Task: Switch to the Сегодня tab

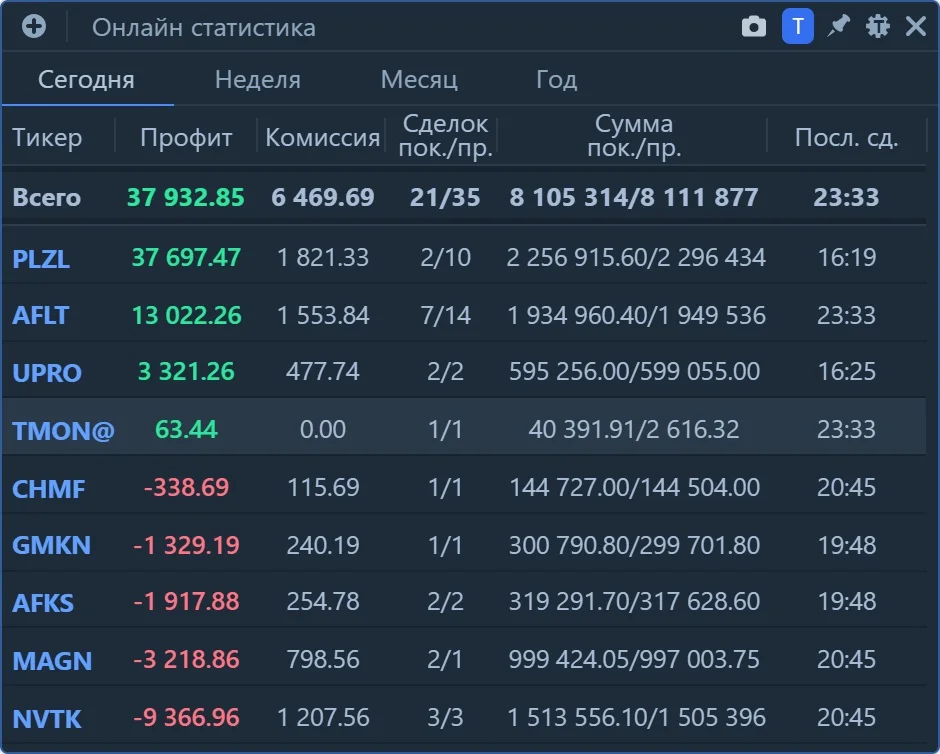Action: click(86, 80)
